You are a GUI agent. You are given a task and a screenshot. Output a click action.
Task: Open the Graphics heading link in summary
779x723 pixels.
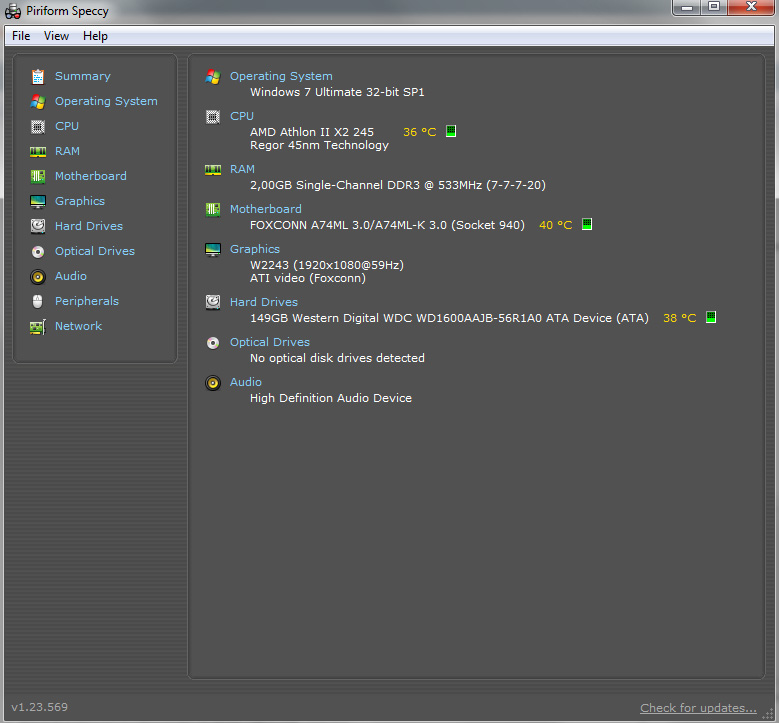click(x=254, y=249)
